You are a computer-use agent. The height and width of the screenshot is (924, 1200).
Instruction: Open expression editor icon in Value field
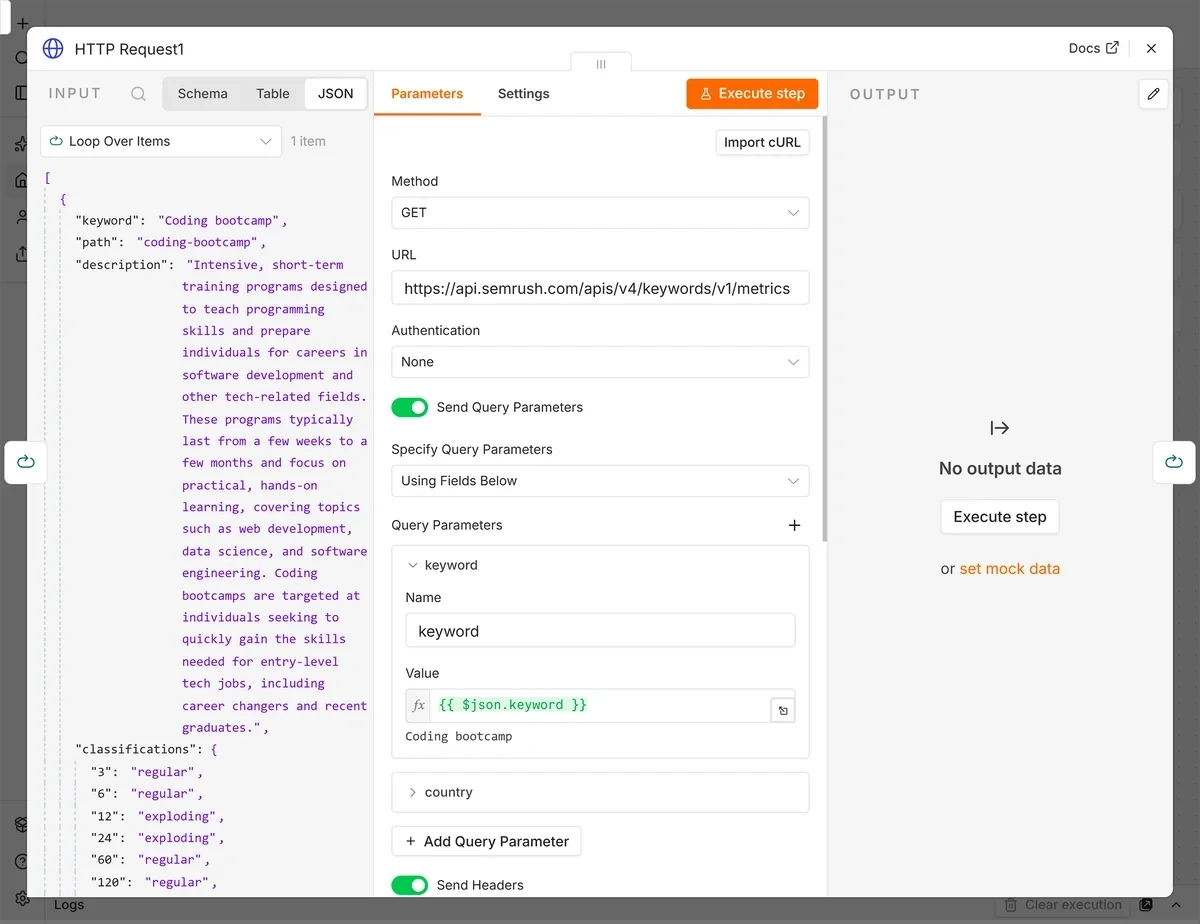783,711
